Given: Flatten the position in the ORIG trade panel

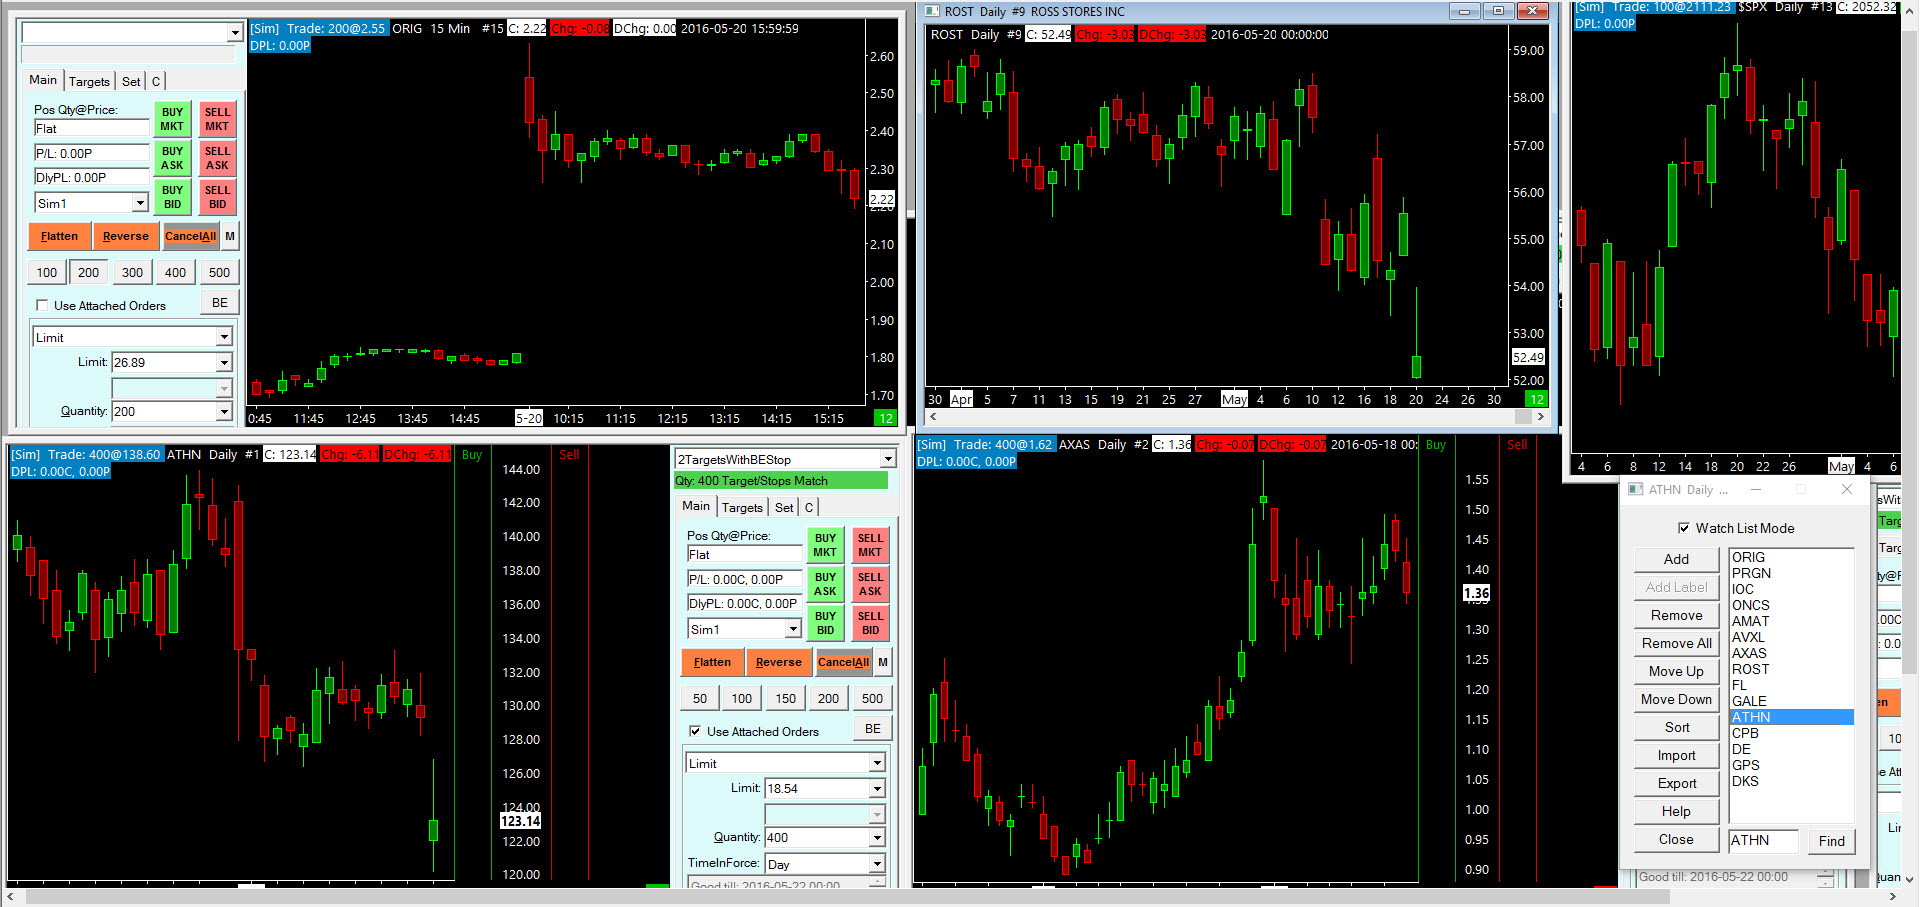Looking at the screenshot, I should [59, 236].
